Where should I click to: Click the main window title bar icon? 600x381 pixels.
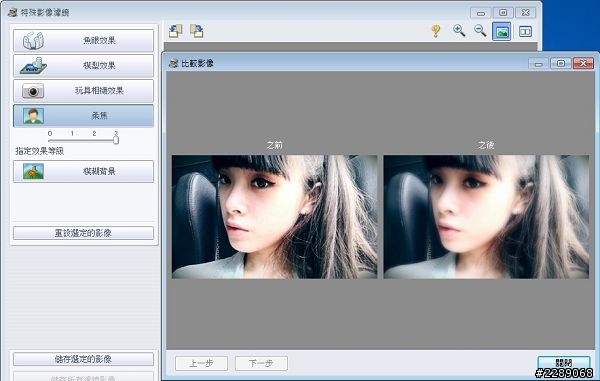coord(13,12)
